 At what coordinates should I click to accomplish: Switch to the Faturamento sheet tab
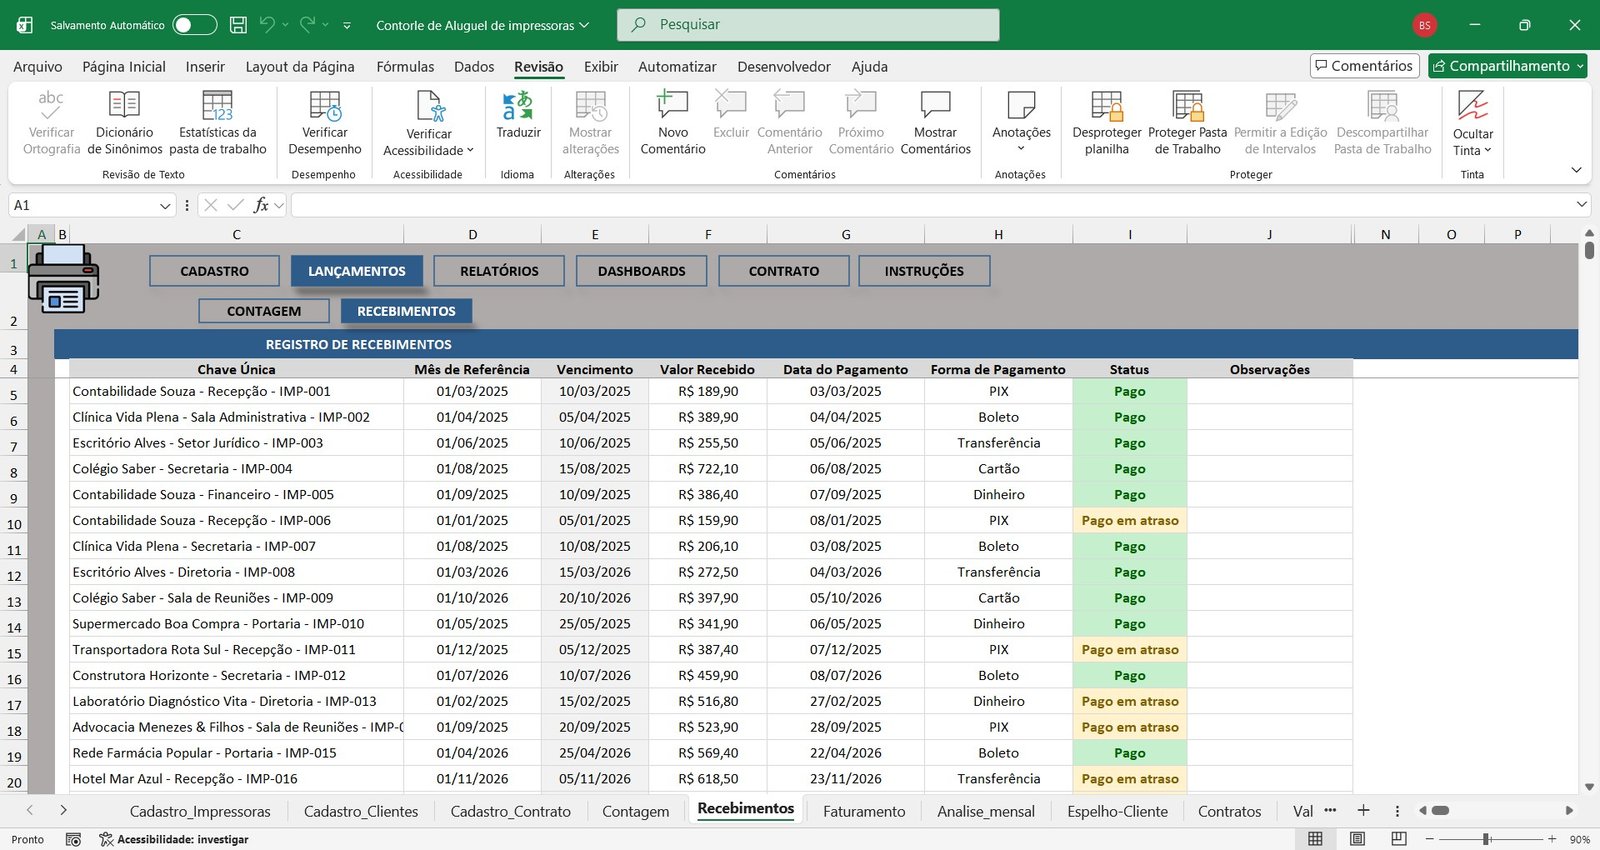coord(864,811)
